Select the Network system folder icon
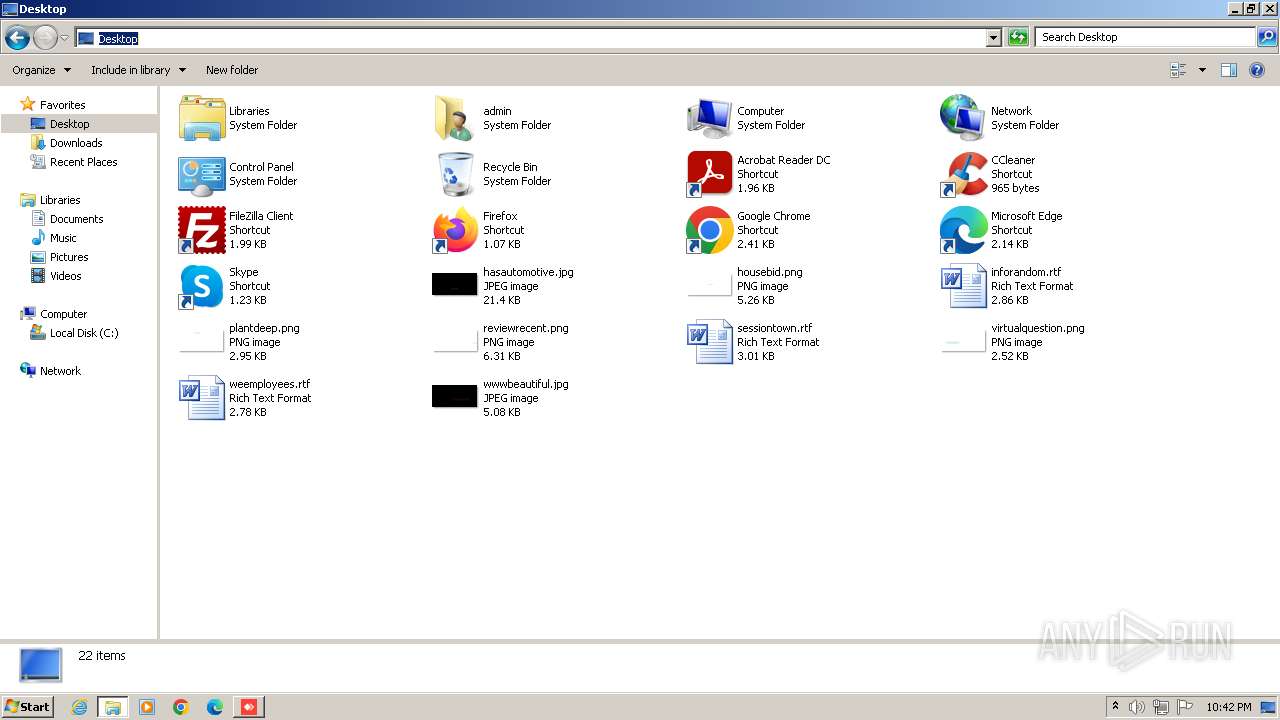Viewport: 1280px width, 720px height. [x=963, y=118]
